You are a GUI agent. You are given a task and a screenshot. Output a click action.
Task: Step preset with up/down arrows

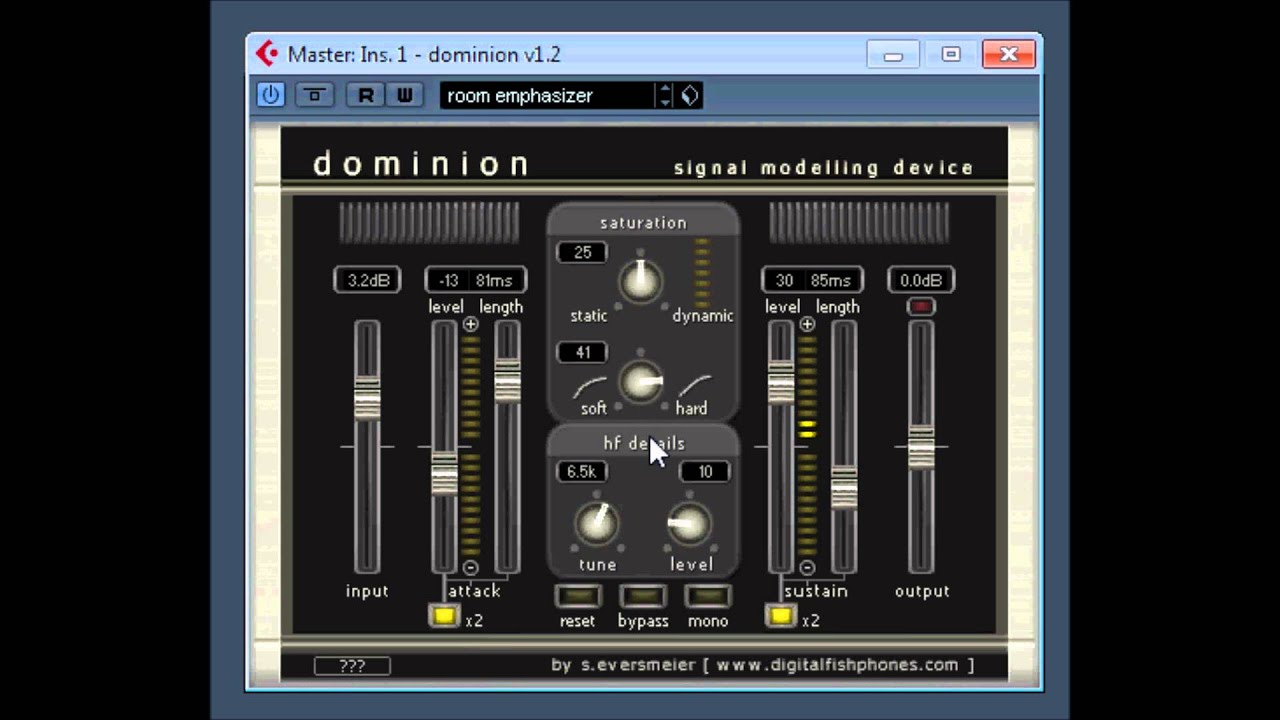coord(665,95)
